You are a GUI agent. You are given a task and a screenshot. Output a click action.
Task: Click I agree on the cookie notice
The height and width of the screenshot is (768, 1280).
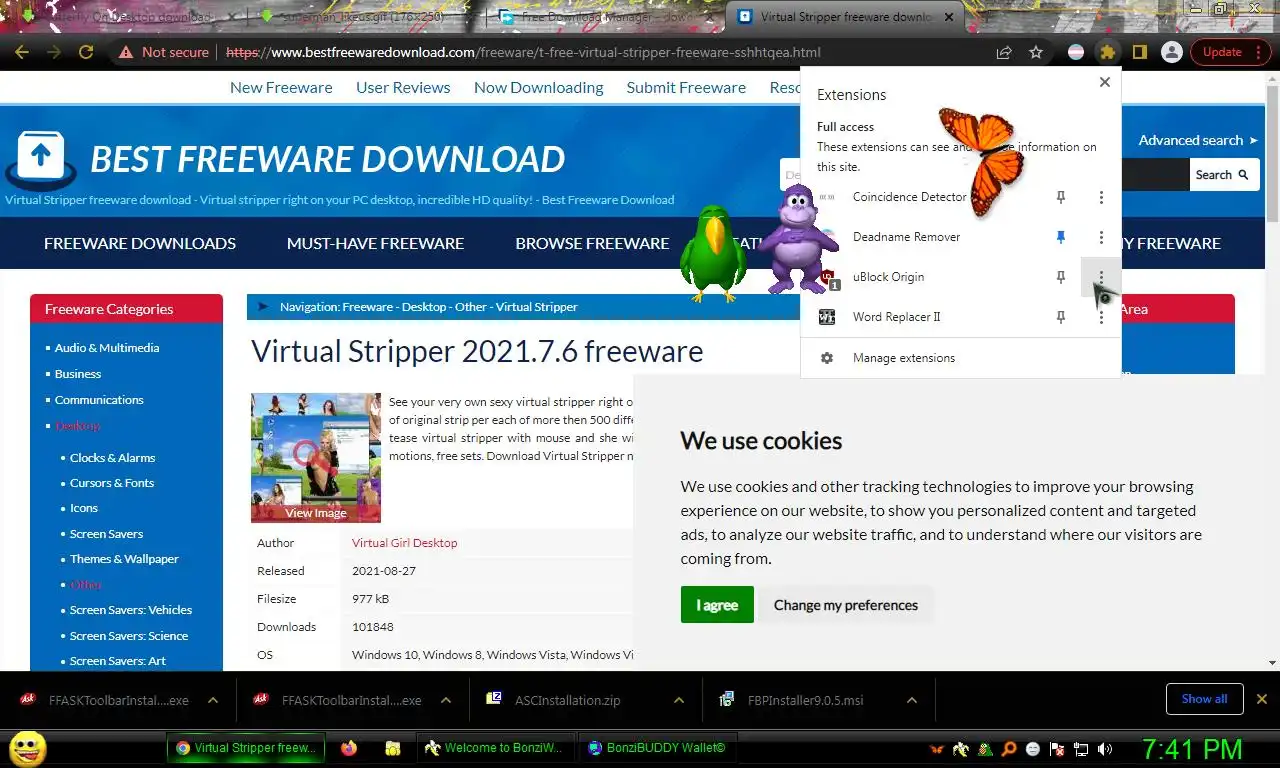coord(717,605)
